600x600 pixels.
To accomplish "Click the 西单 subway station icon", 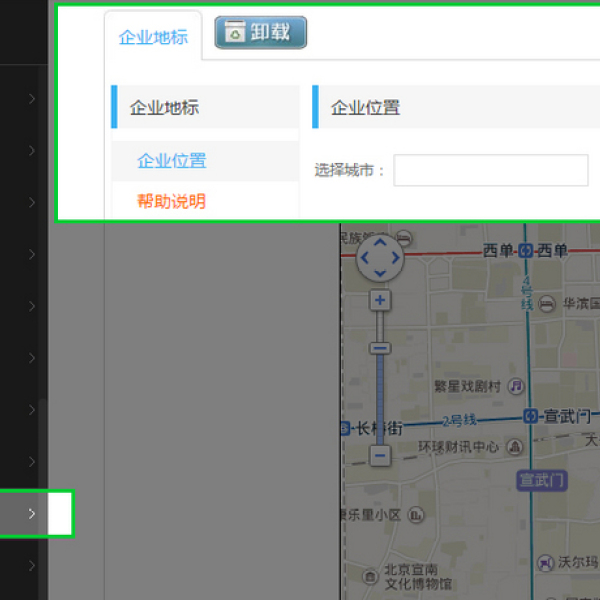I will coord(526,251).
